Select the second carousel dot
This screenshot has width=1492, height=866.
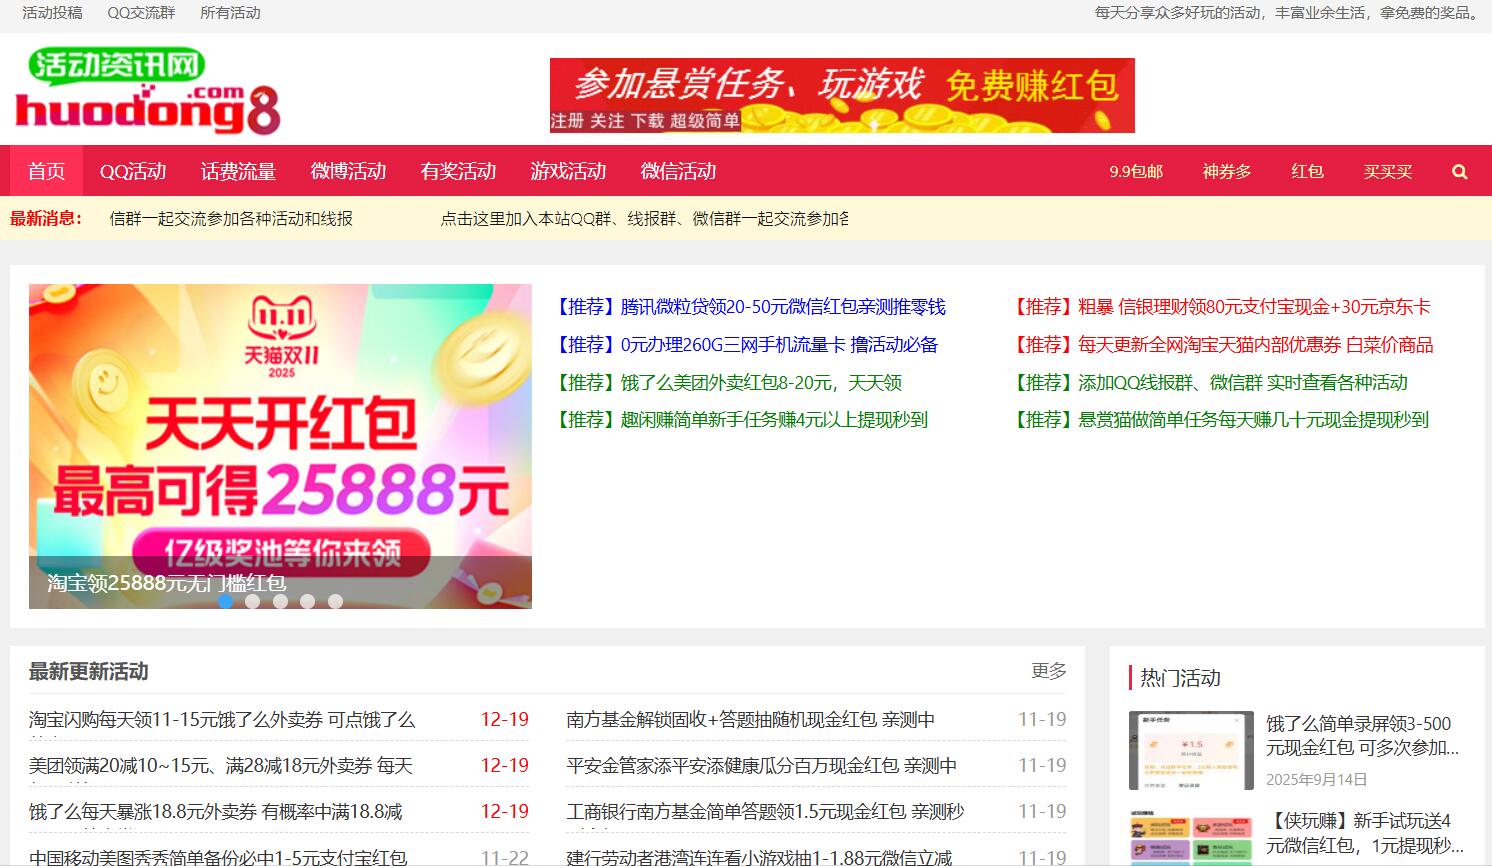pos(253,602)
